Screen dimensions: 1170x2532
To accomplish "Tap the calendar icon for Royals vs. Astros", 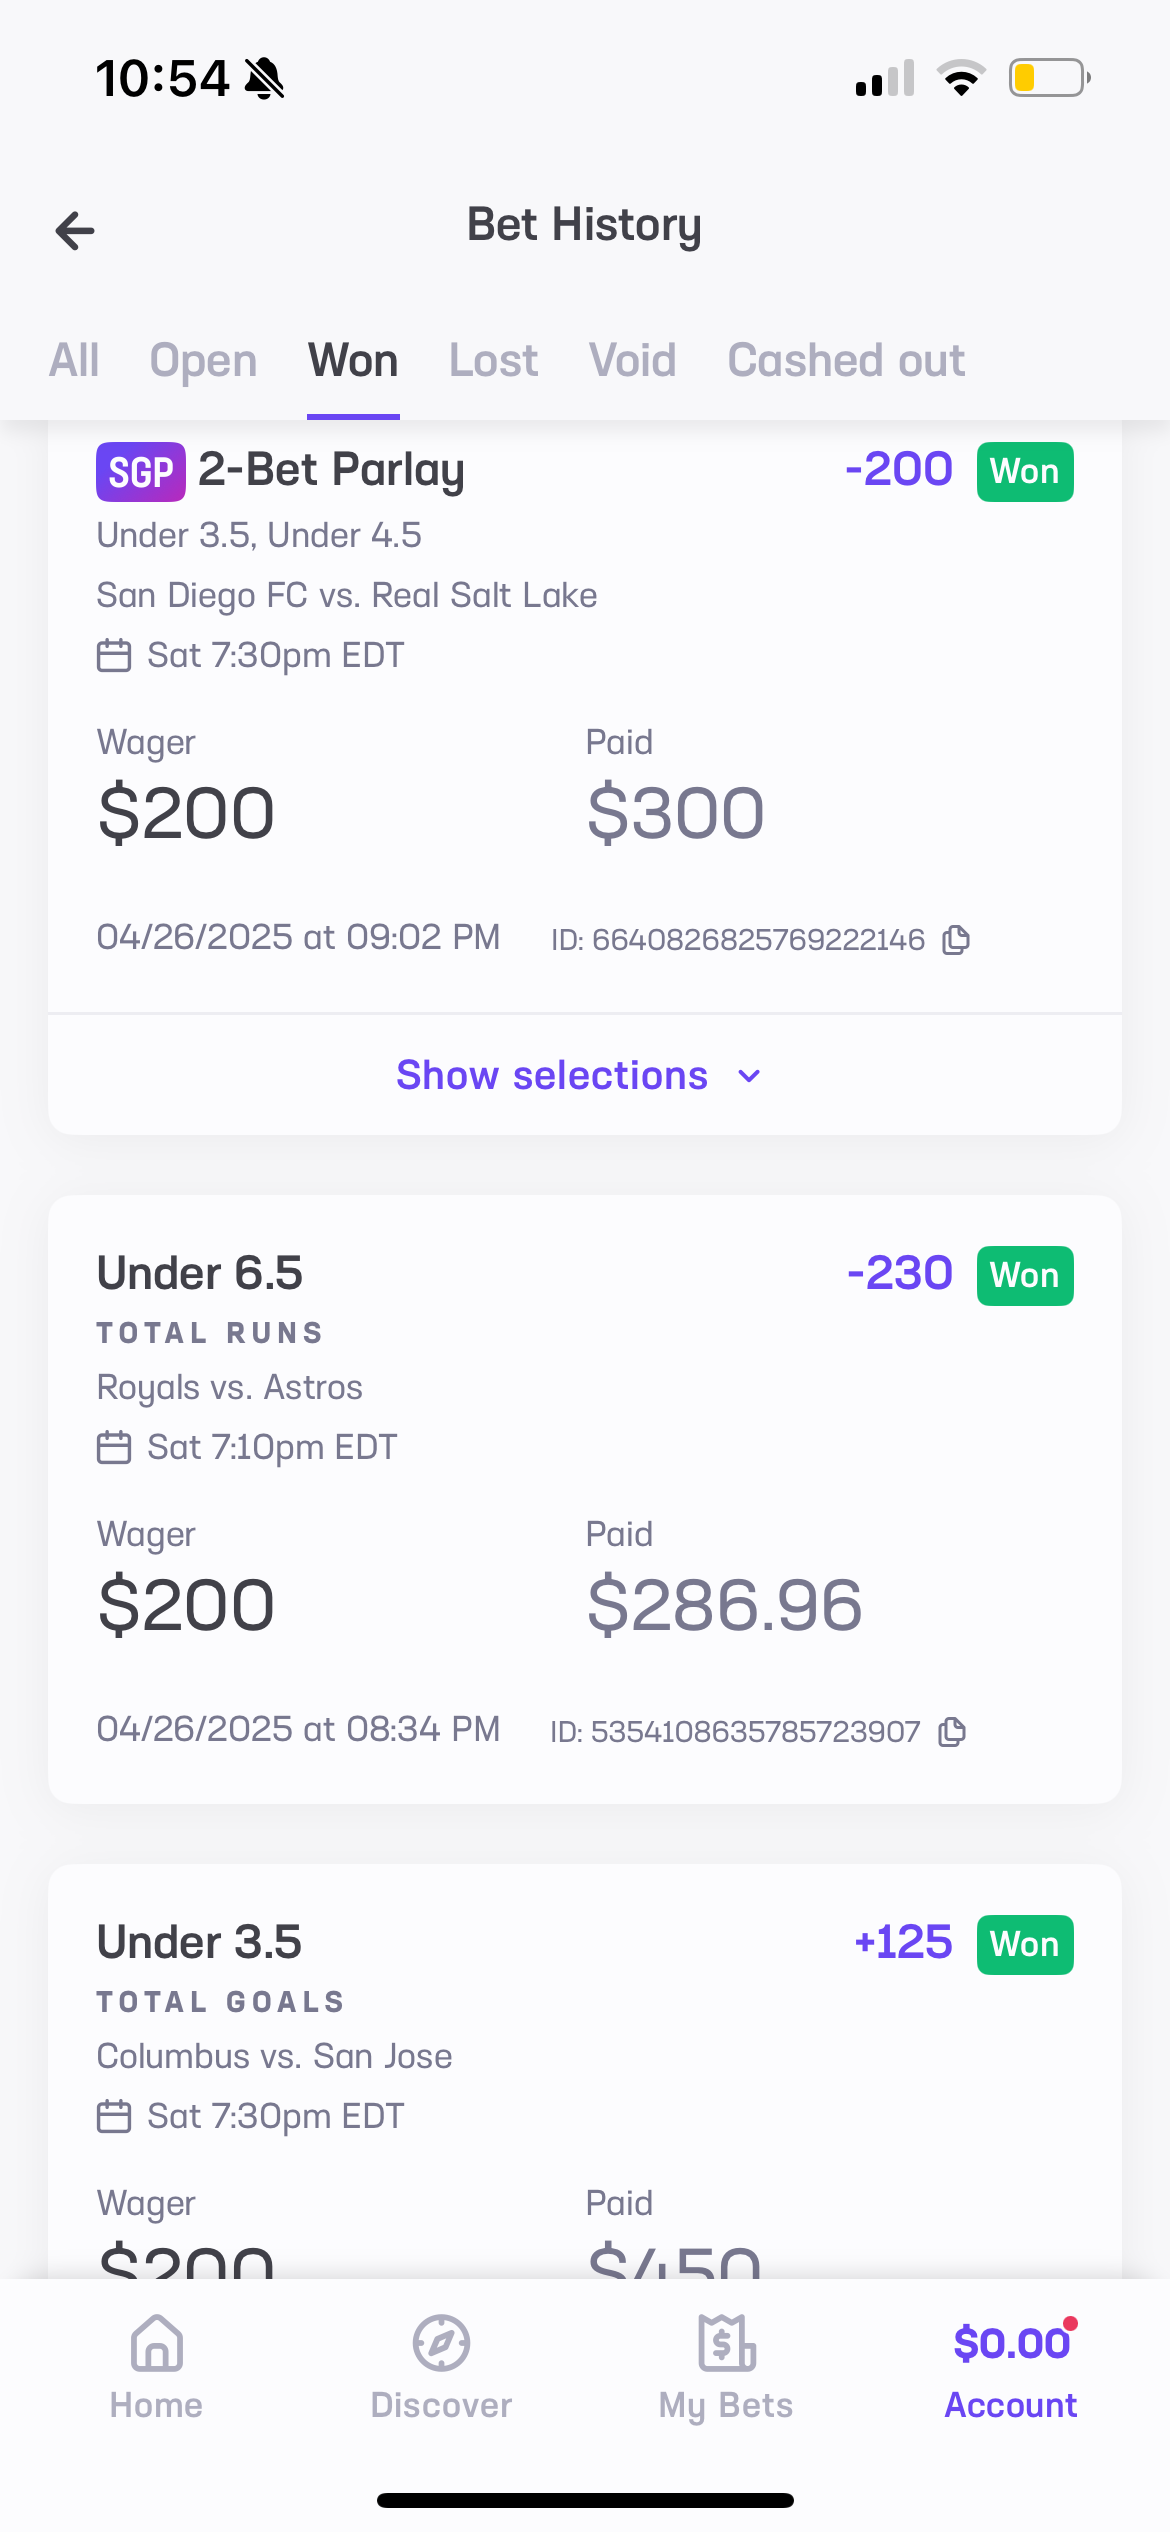I will pos(114,1448).
